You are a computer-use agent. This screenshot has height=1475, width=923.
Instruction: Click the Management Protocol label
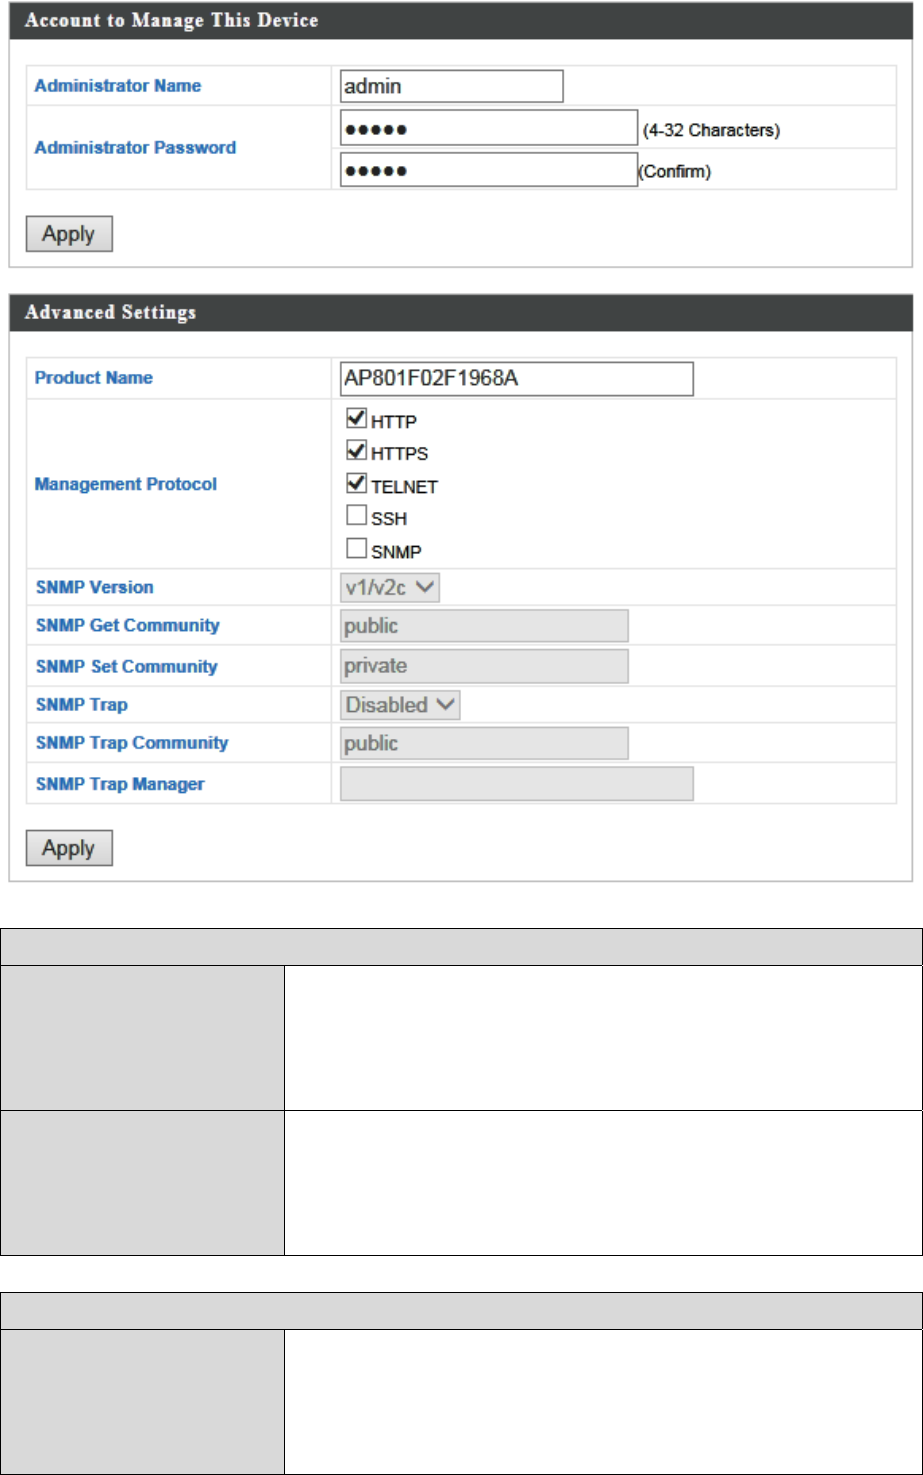click(x=125, y=484)
